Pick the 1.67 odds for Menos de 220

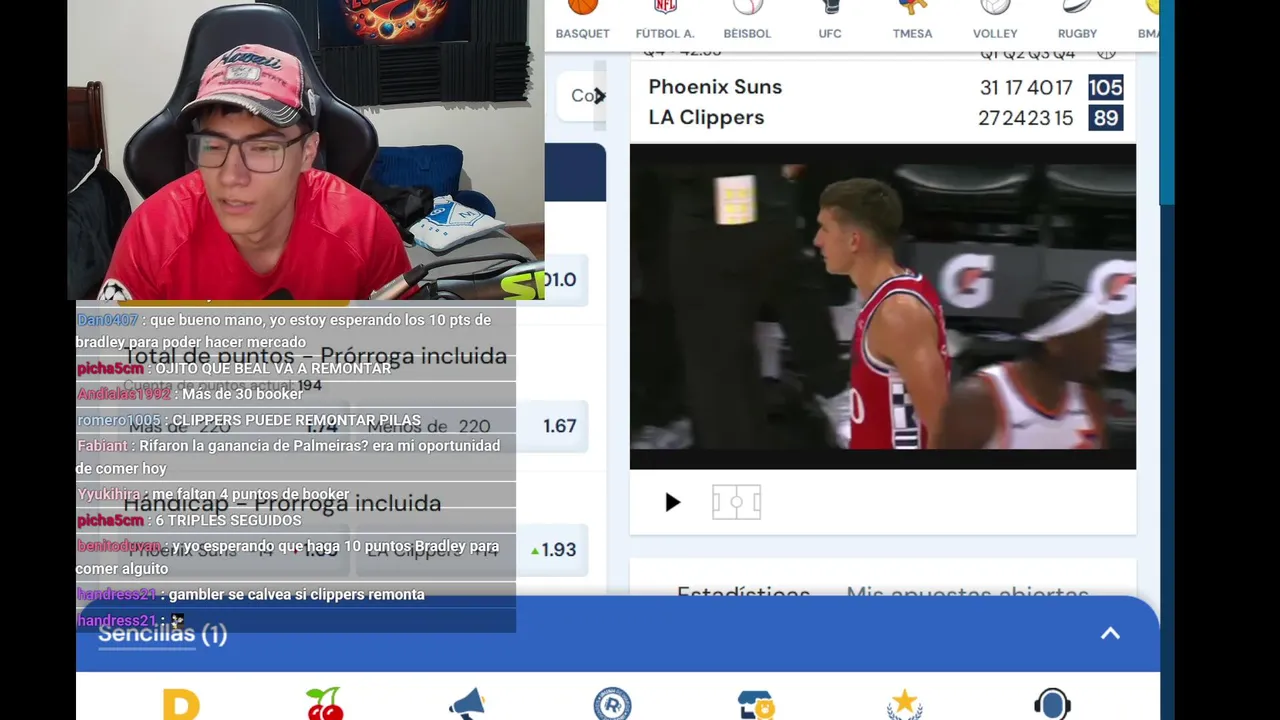pyautogui.click(x=559, y=426)
